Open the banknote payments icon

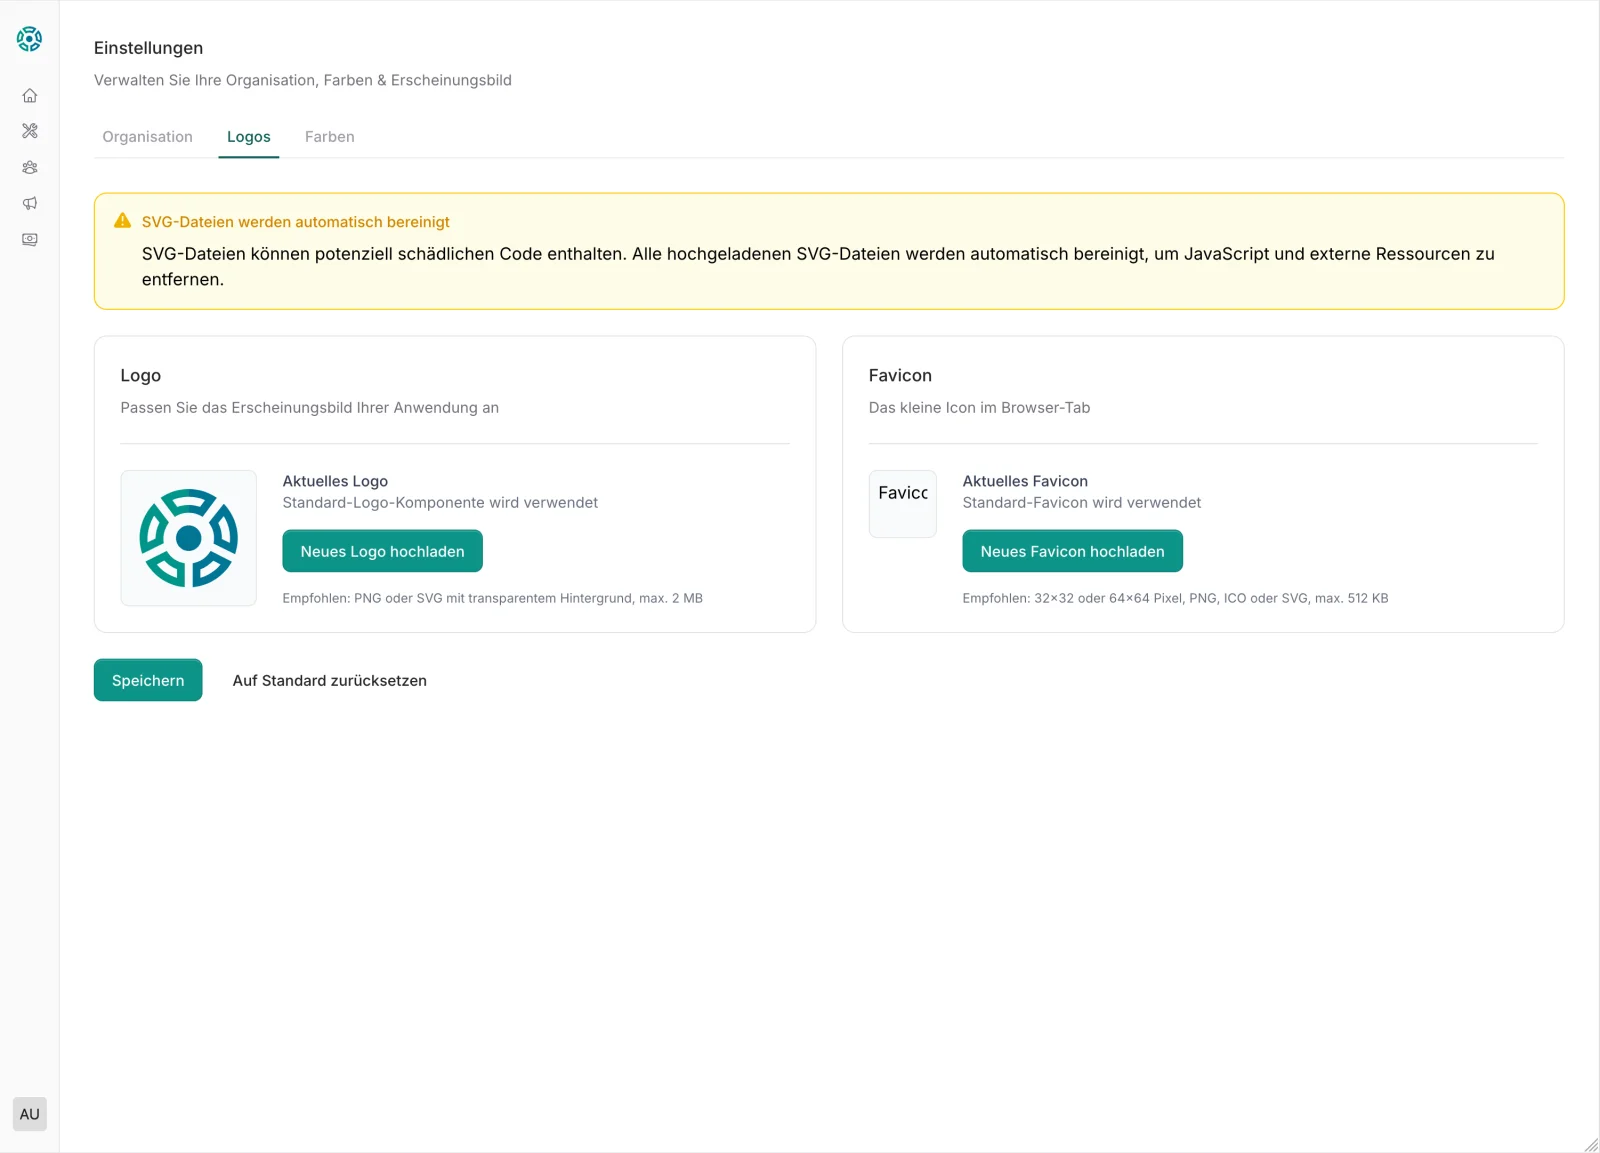pos(30,240)
